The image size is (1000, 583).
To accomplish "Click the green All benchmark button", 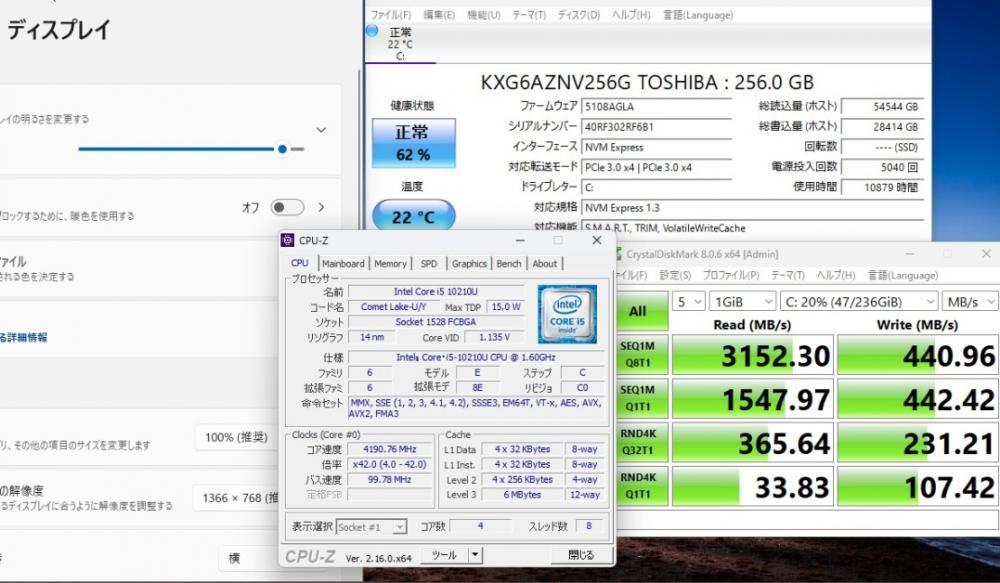I will 637,311.
